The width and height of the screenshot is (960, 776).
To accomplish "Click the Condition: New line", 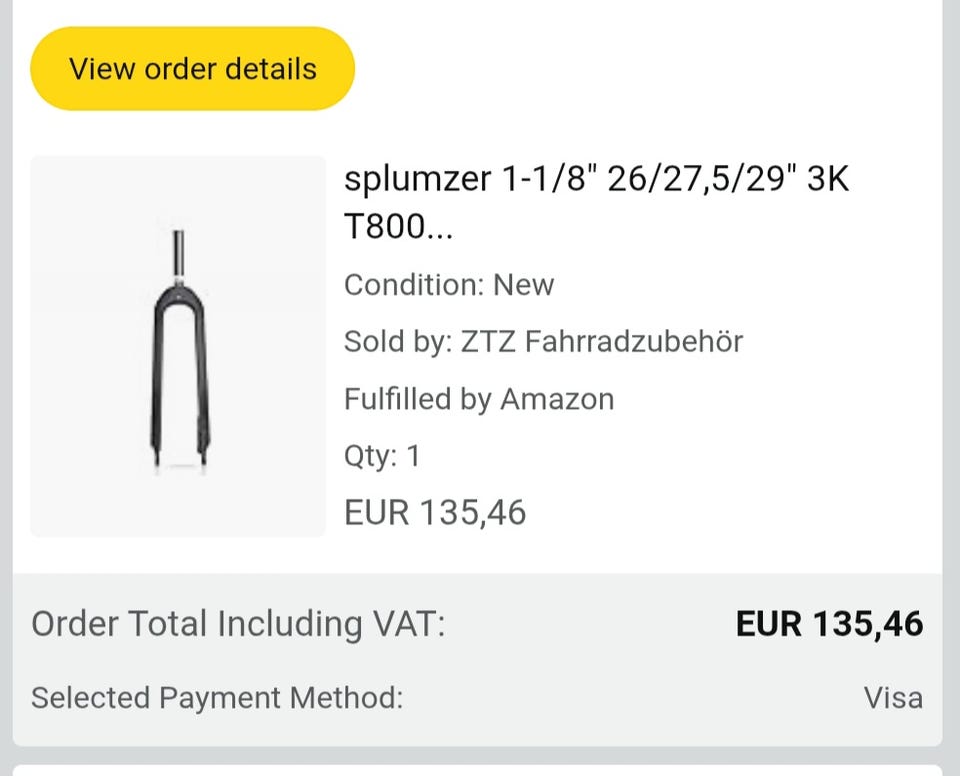I will click(x=448, y=285).
